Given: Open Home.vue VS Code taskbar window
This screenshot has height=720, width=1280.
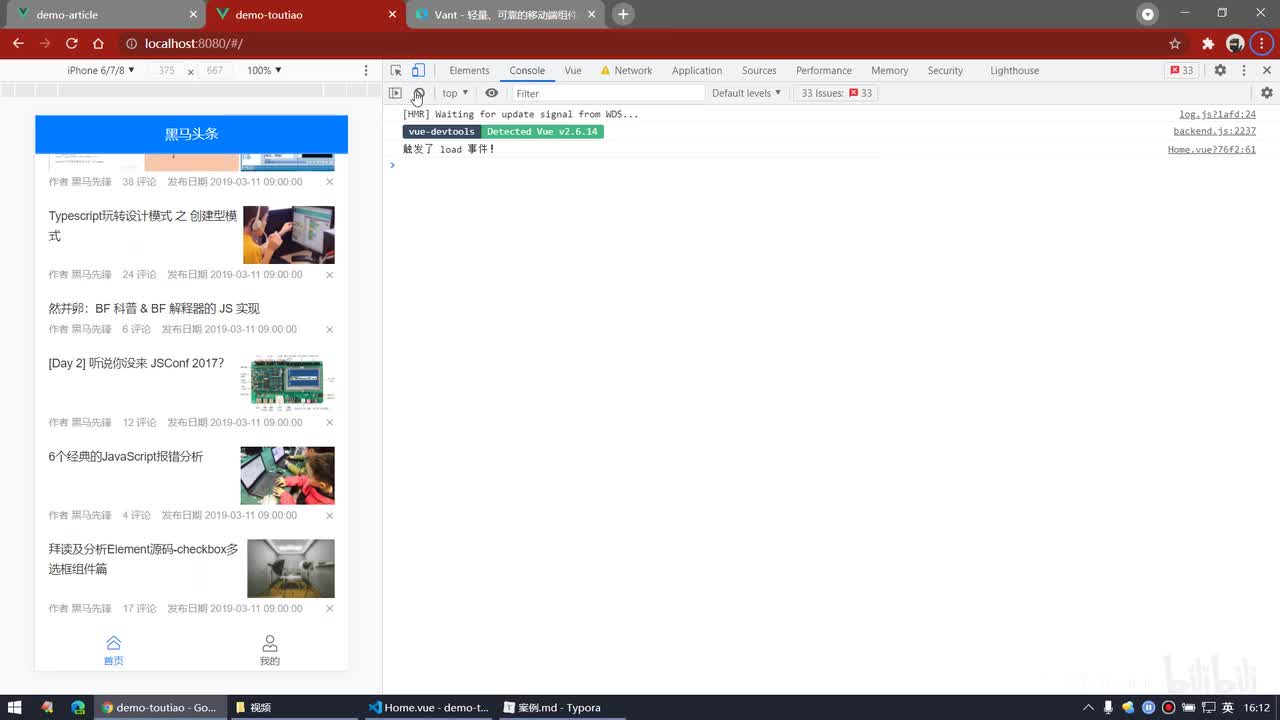Looking at the screenshot, I should [428, 707].
